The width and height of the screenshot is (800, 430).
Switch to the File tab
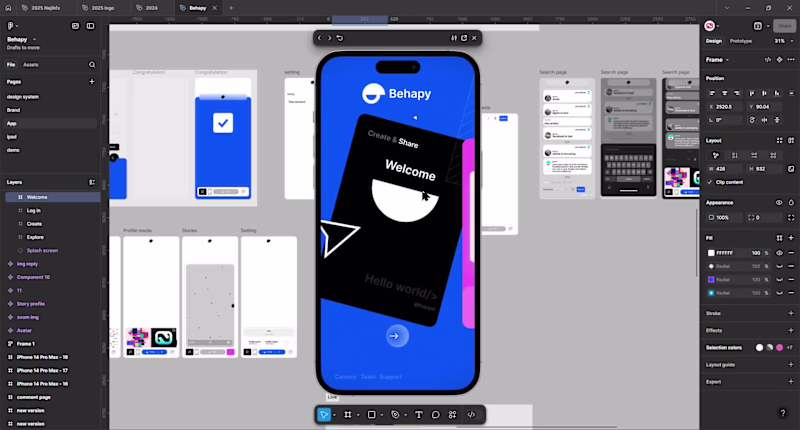[x=11, y=65]
